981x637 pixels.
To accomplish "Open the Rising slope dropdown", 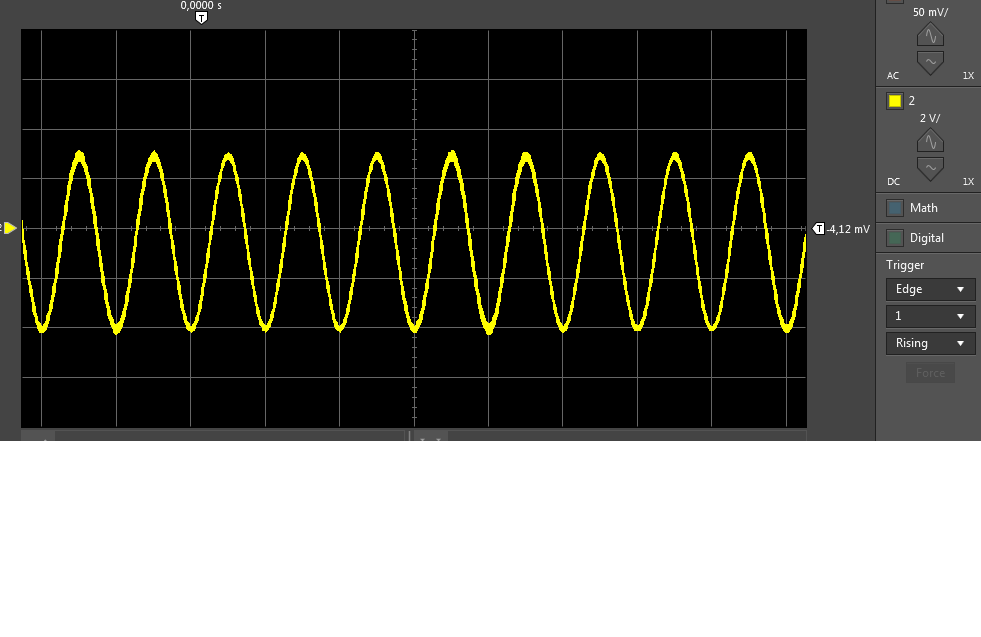I will 930,343.
